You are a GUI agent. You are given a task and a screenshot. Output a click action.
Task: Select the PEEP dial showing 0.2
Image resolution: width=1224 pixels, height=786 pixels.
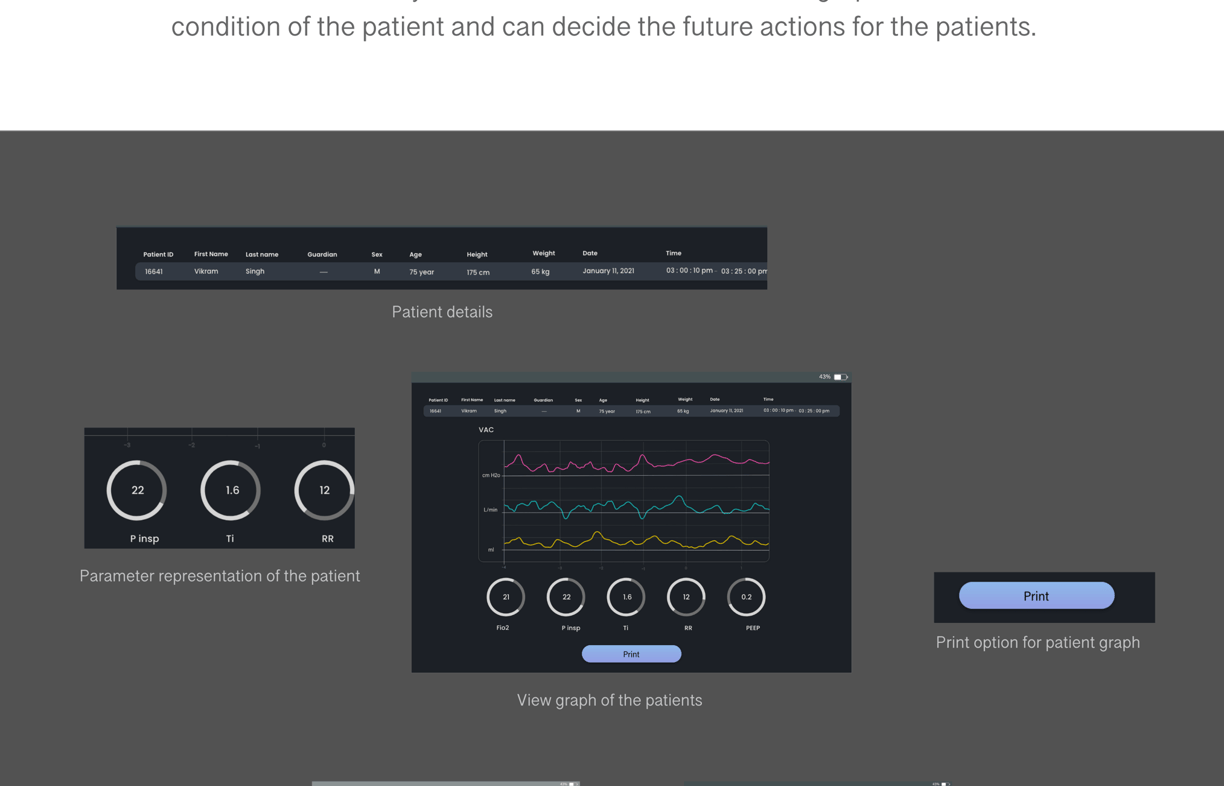[x=746, y=597]
